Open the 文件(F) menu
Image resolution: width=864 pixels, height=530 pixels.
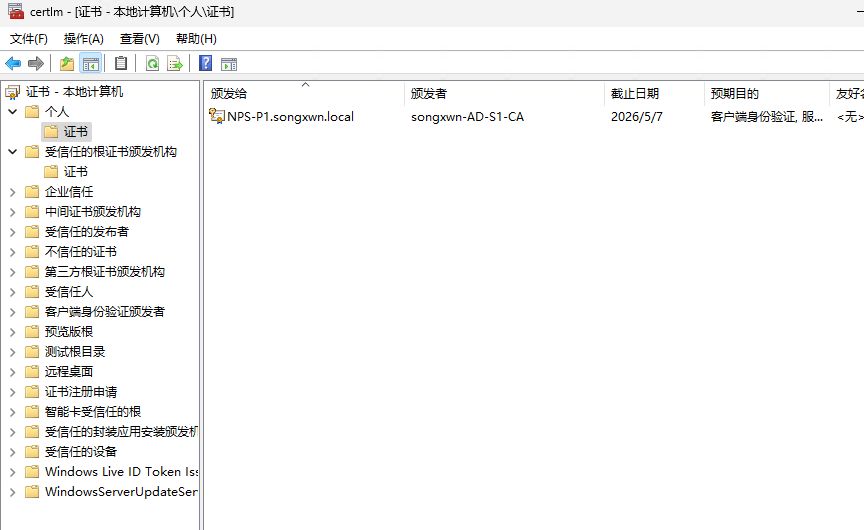click(x=29, y=39)
